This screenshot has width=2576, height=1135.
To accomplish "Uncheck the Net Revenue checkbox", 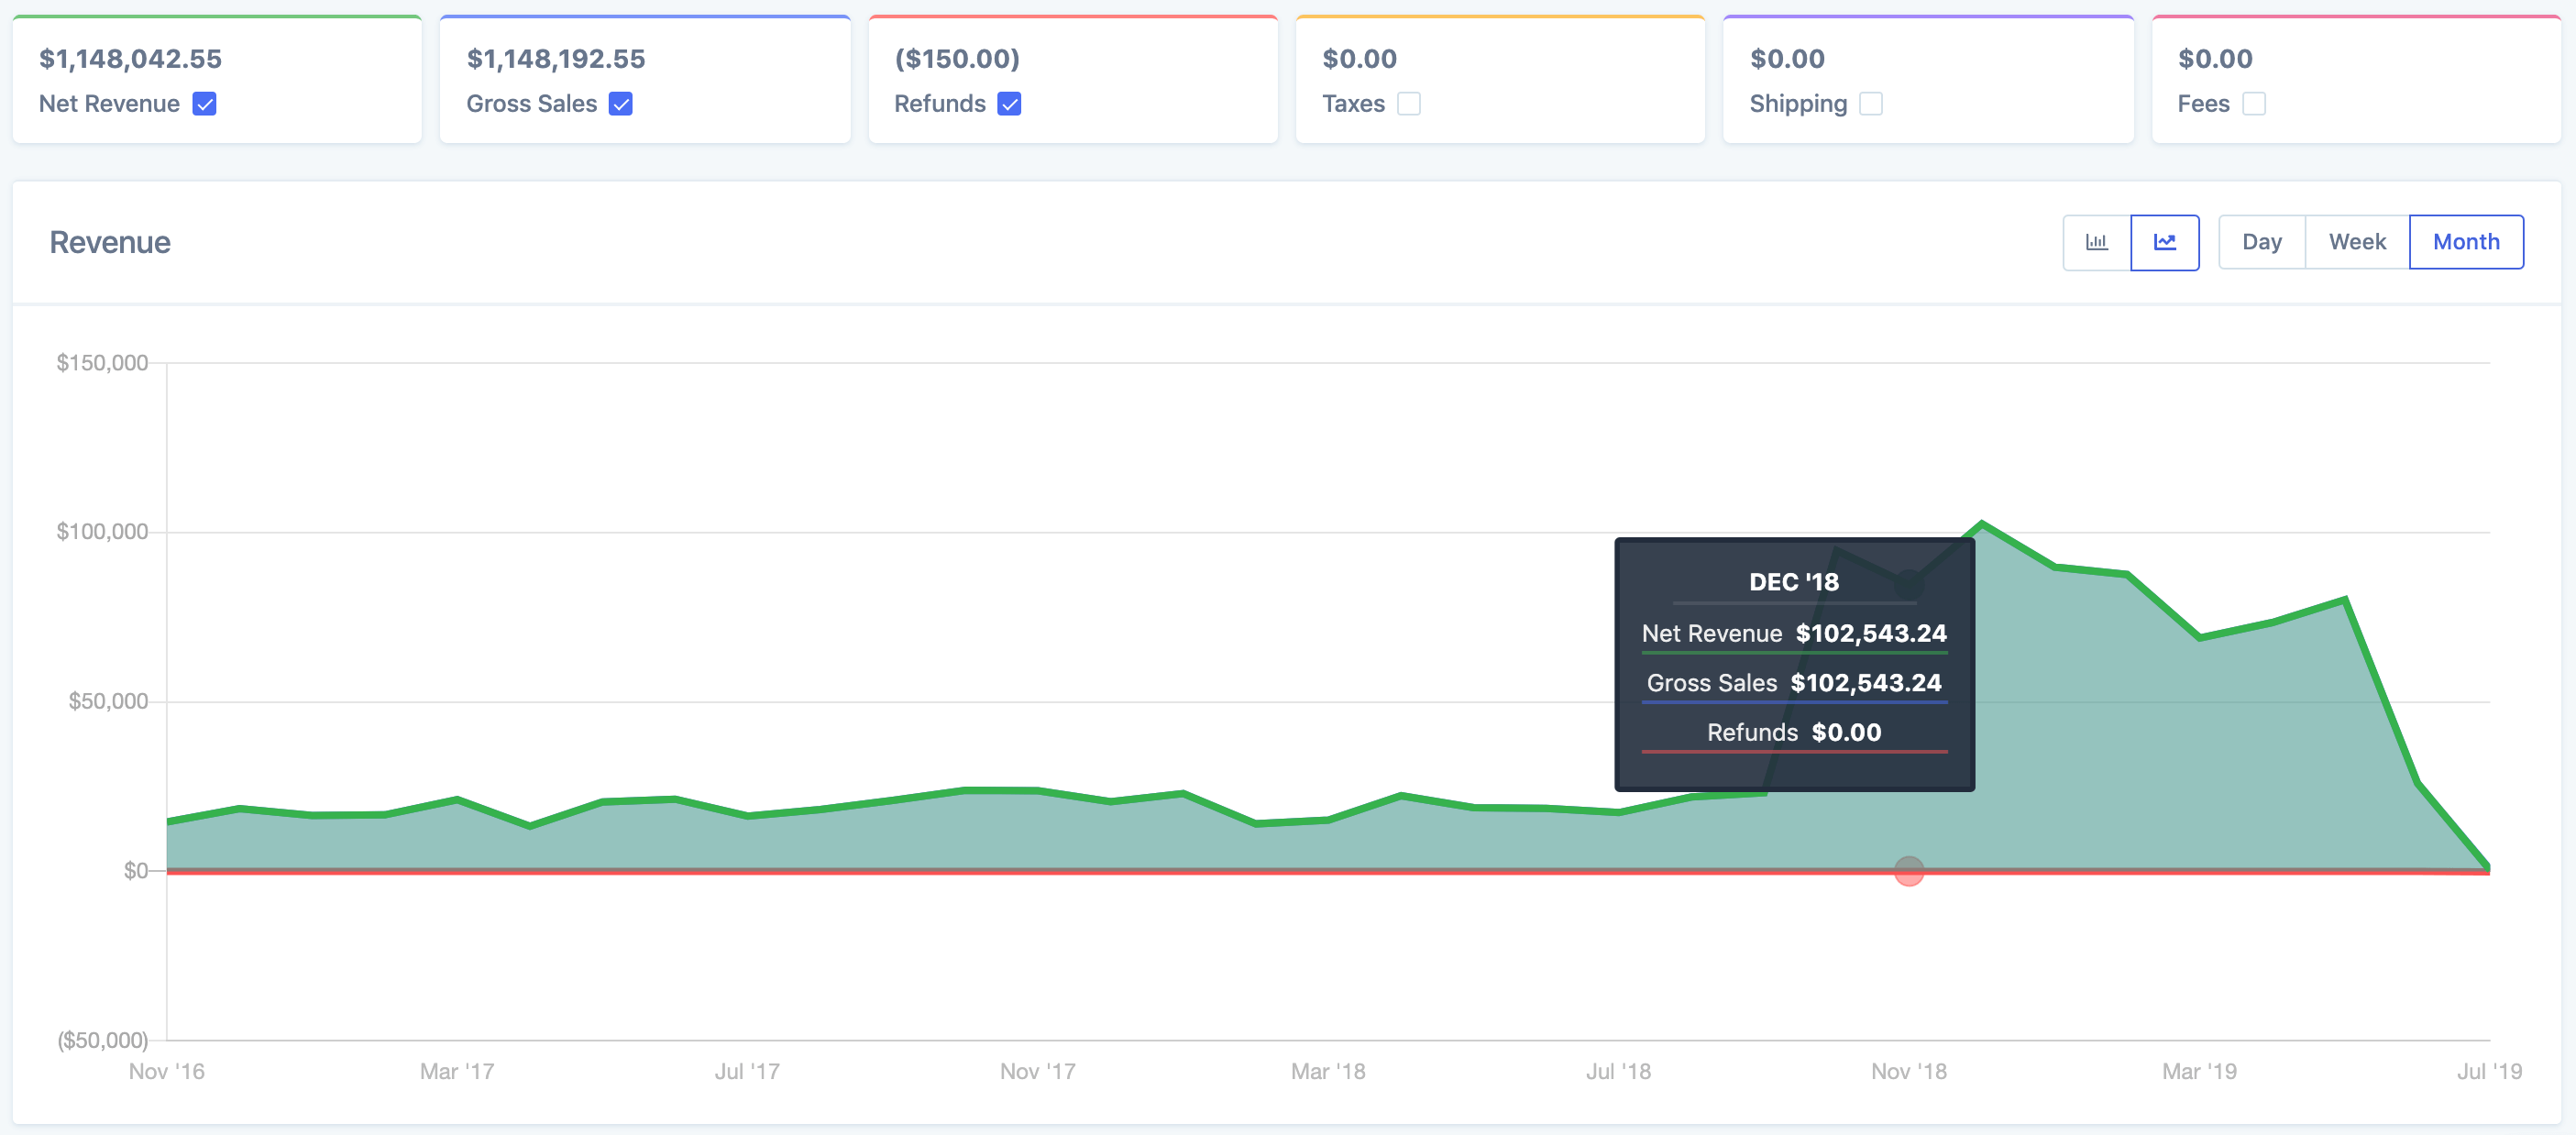I will point(204,104).
